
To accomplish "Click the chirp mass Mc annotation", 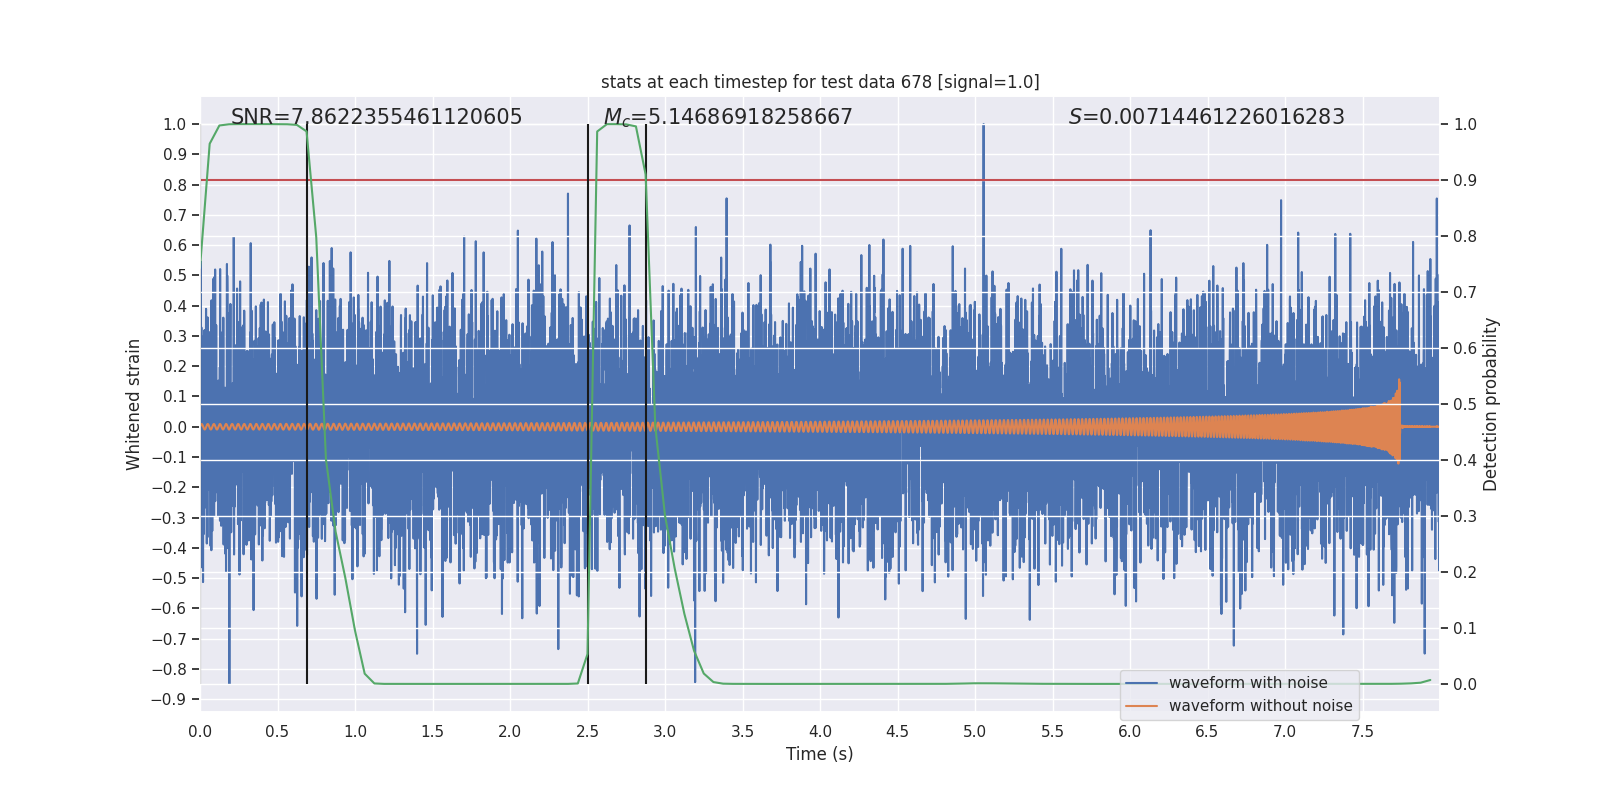I will [x=728, y=117].
